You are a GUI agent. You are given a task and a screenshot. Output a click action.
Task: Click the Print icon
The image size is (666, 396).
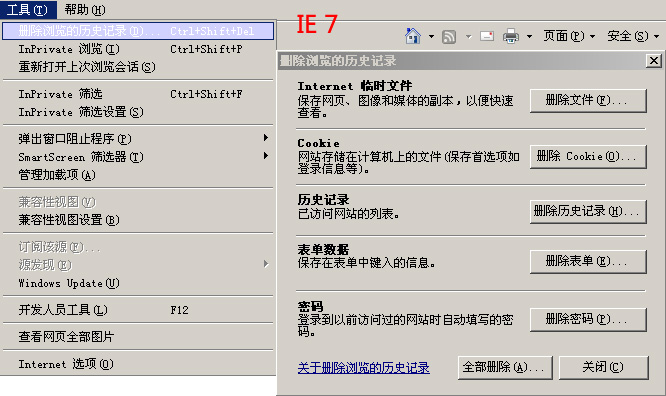[511, 36]
